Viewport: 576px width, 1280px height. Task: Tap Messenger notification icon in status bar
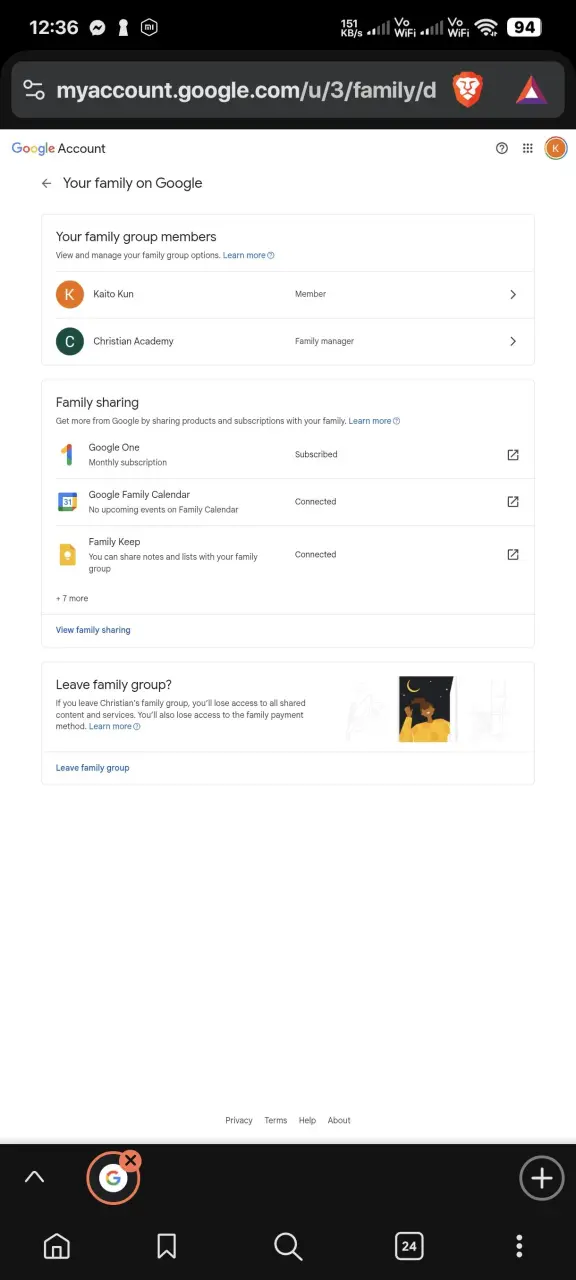tap(98, 28)
